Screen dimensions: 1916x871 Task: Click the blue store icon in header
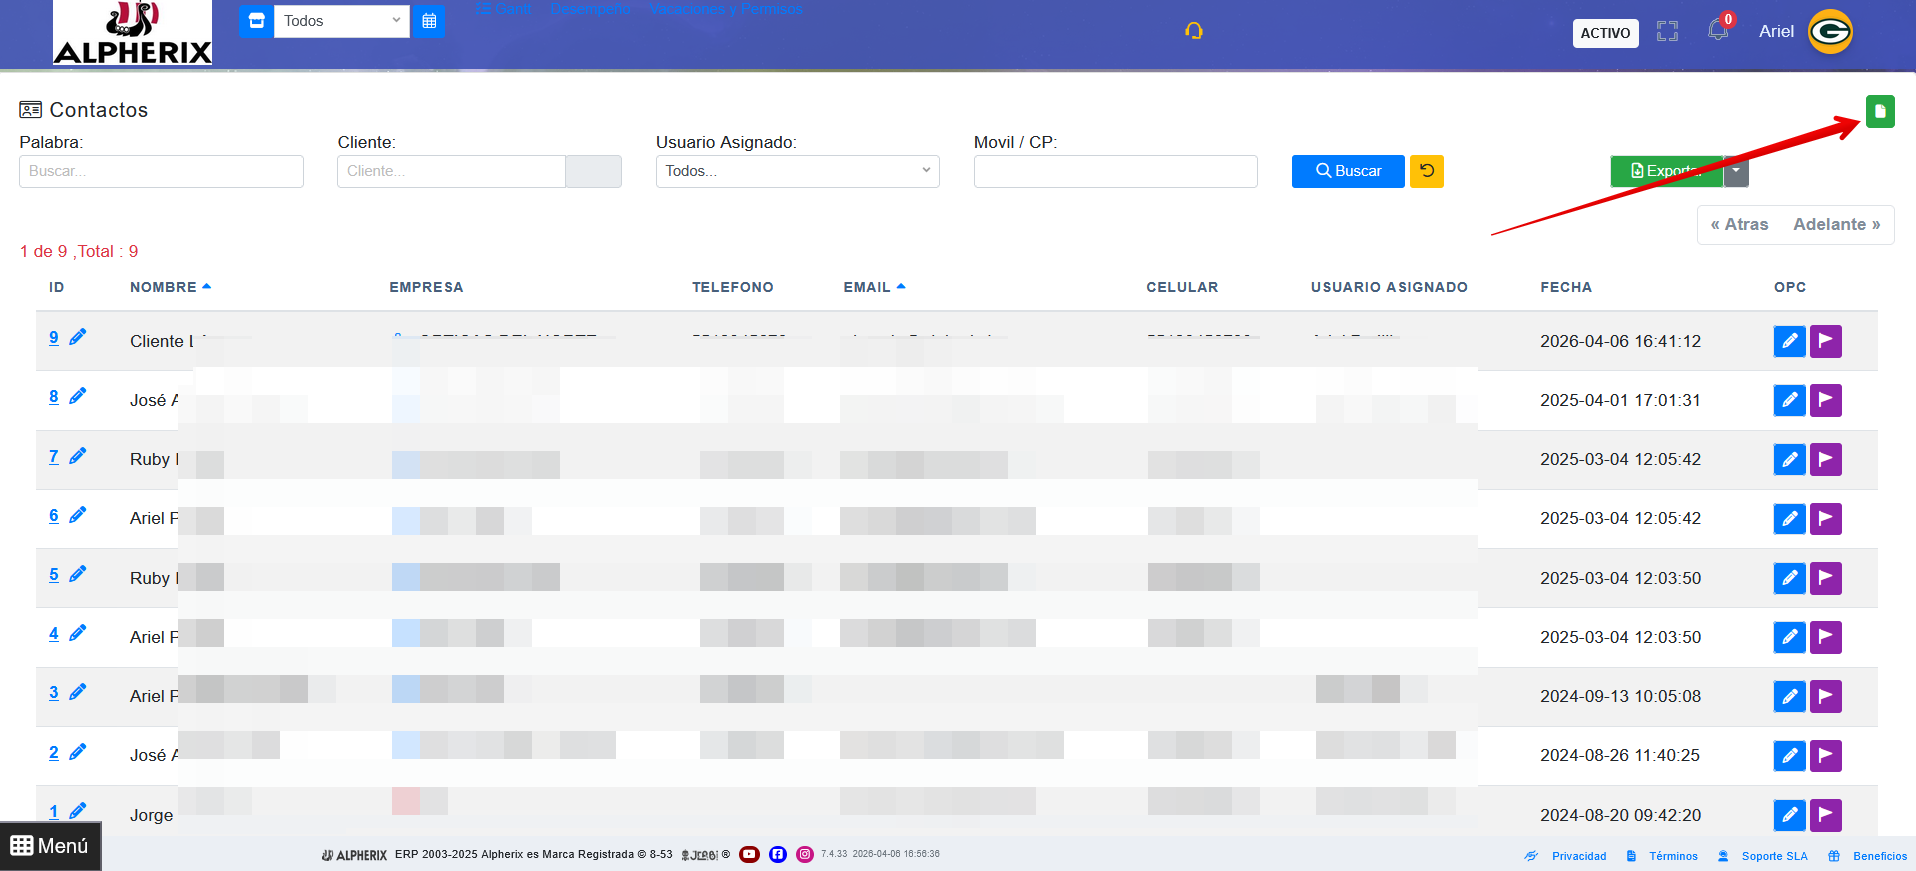tap(256, 21)
